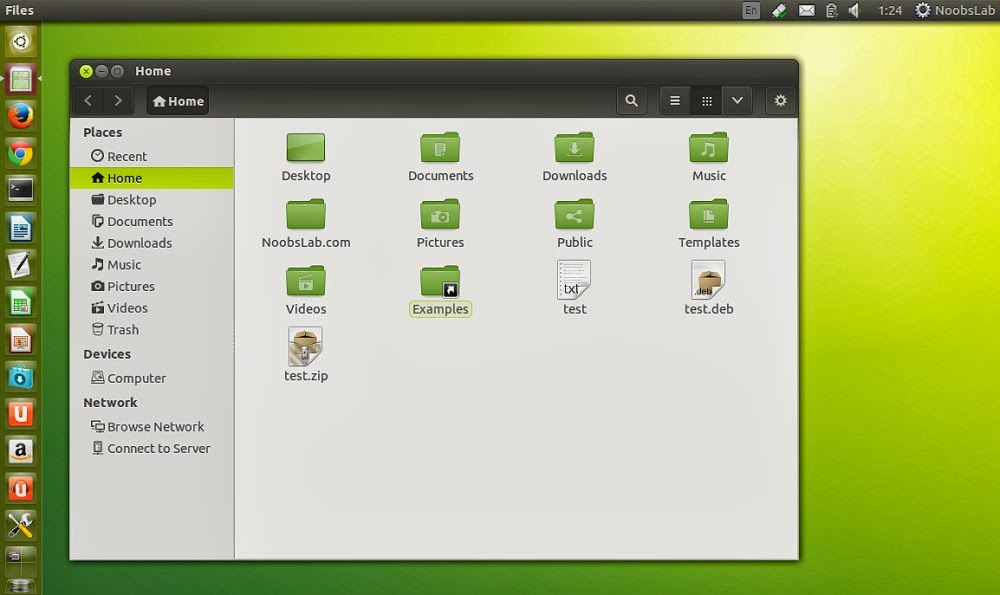Select Downloads in the sidebar

(x=151, y=243)
